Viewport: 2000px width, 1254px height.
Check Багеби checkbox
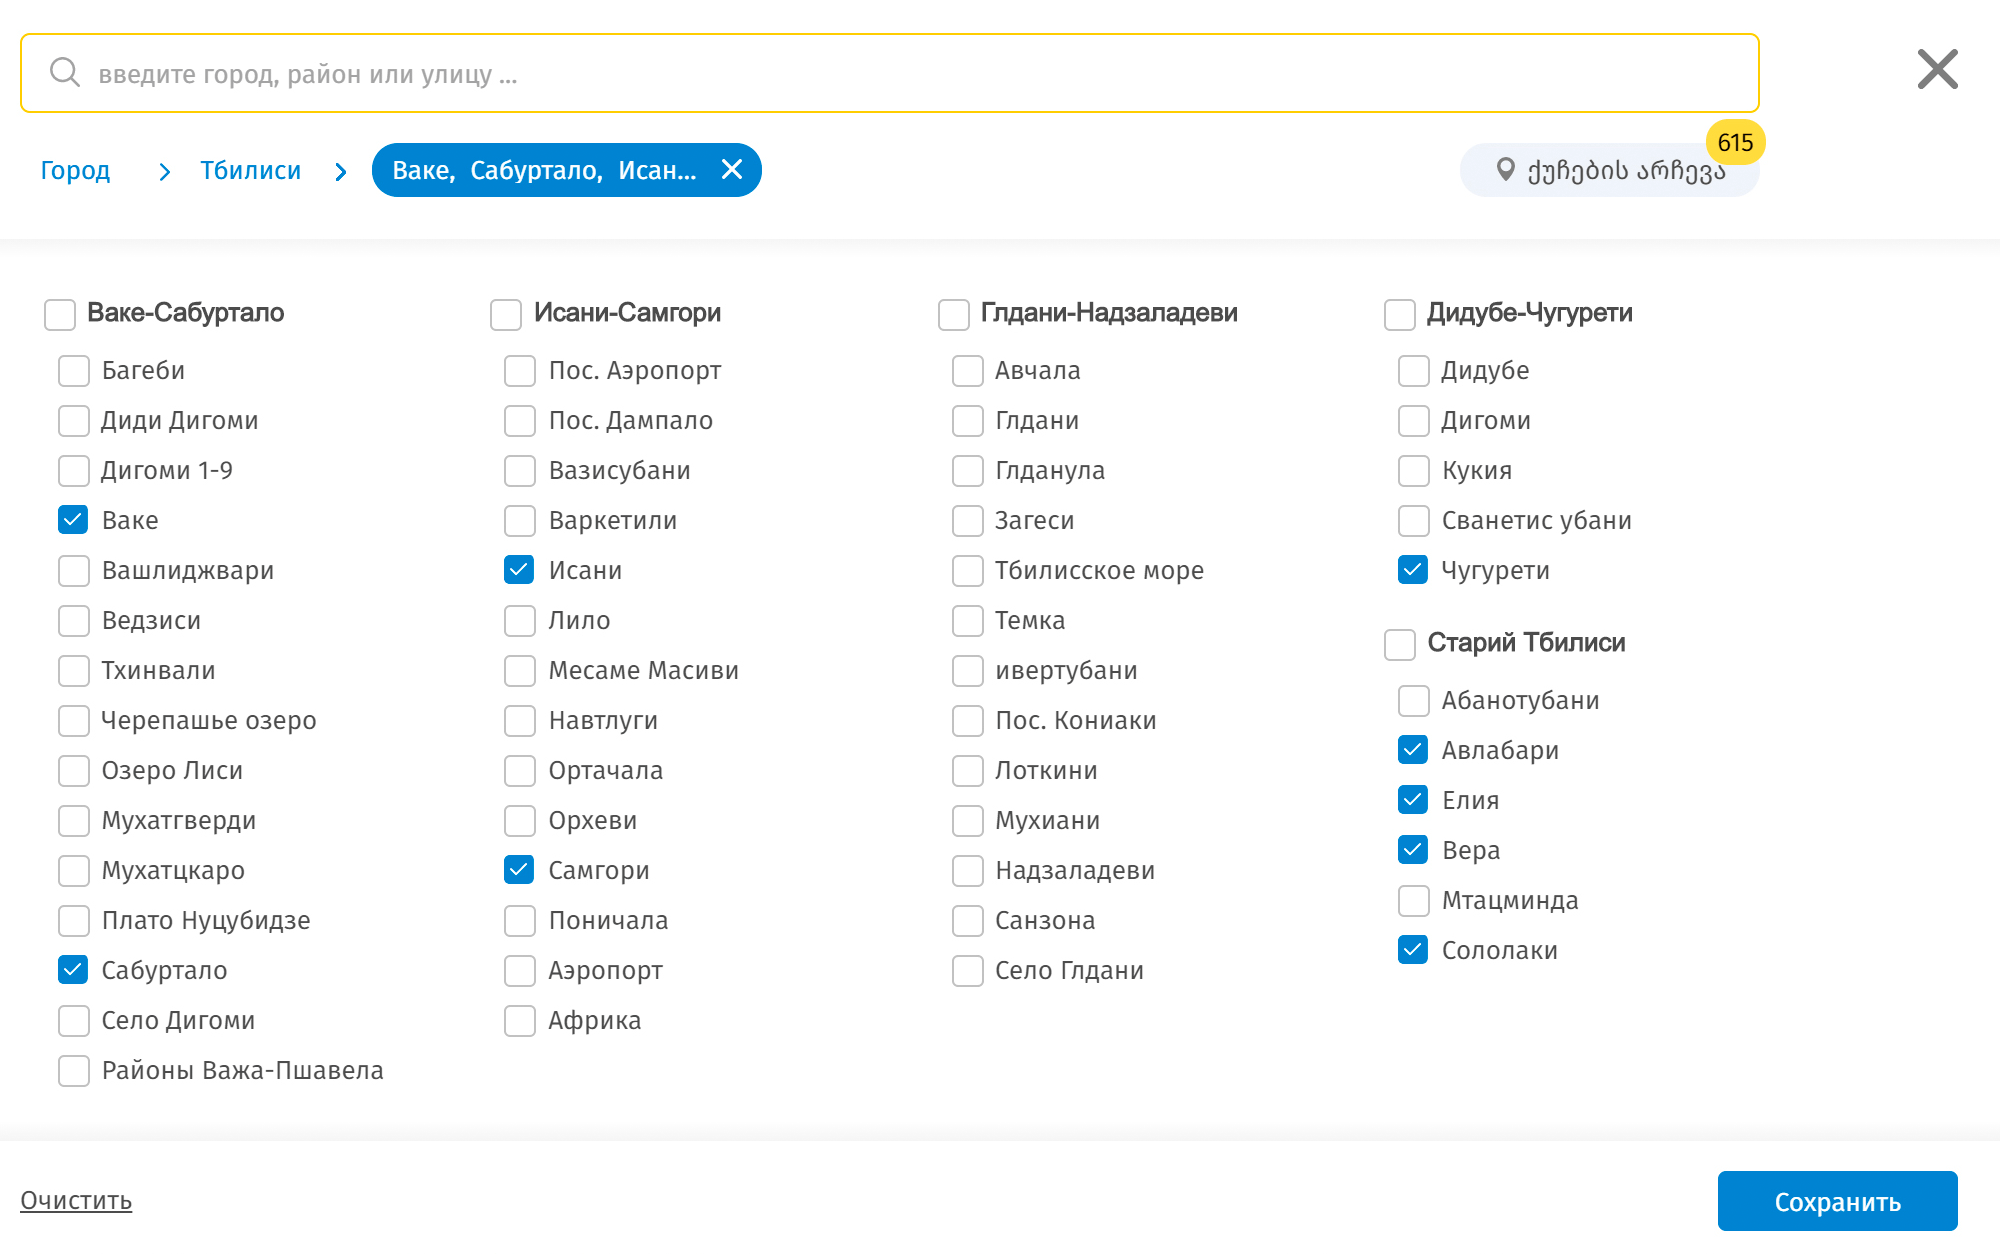coord(74,371)
